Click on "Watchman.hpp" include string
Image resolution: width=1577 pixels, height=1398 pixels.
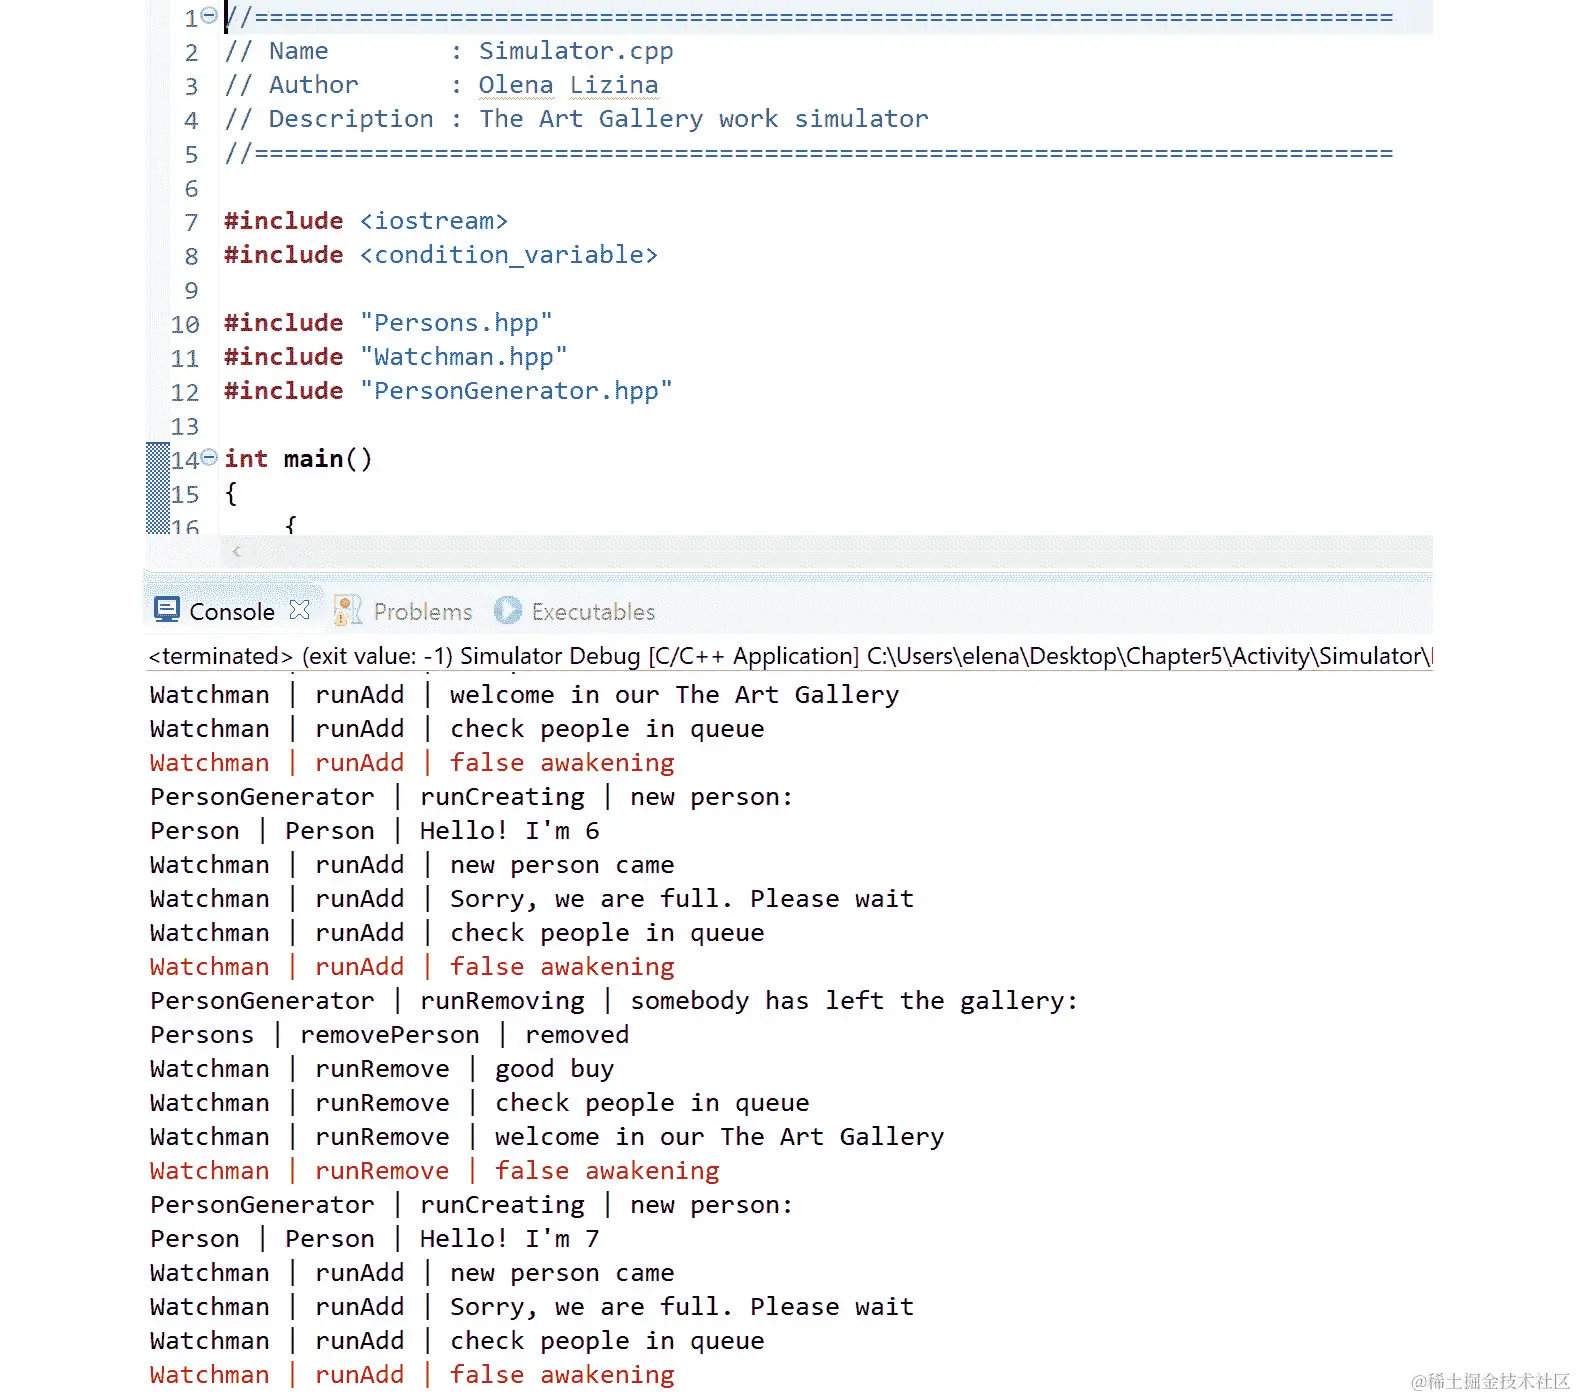tap(464, 357)
